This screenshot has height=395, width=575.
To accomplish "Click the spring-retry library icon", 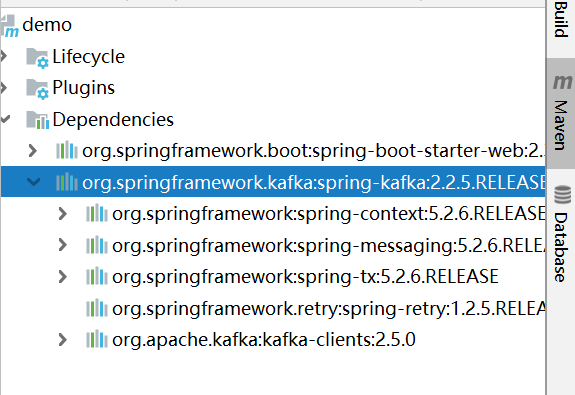I will [x=97, y=308].
